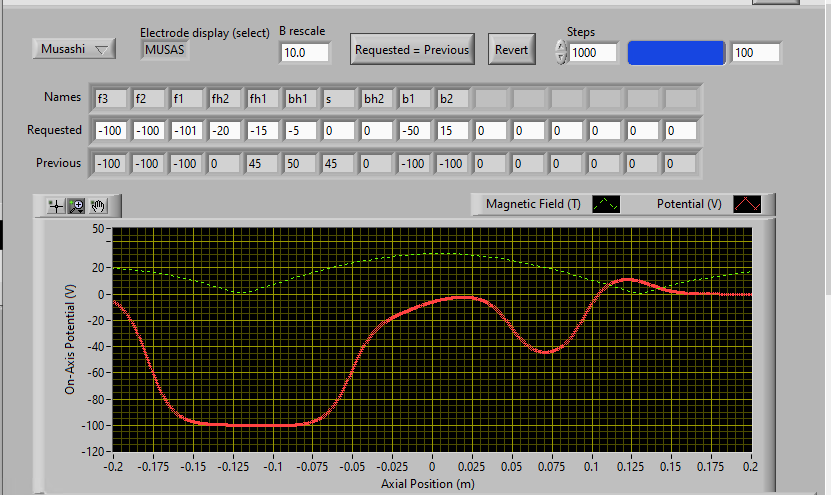Viewport: 831px width, 495px height.
Task: Click Requested value -100 for f3
Action: [x=111, y=130]
